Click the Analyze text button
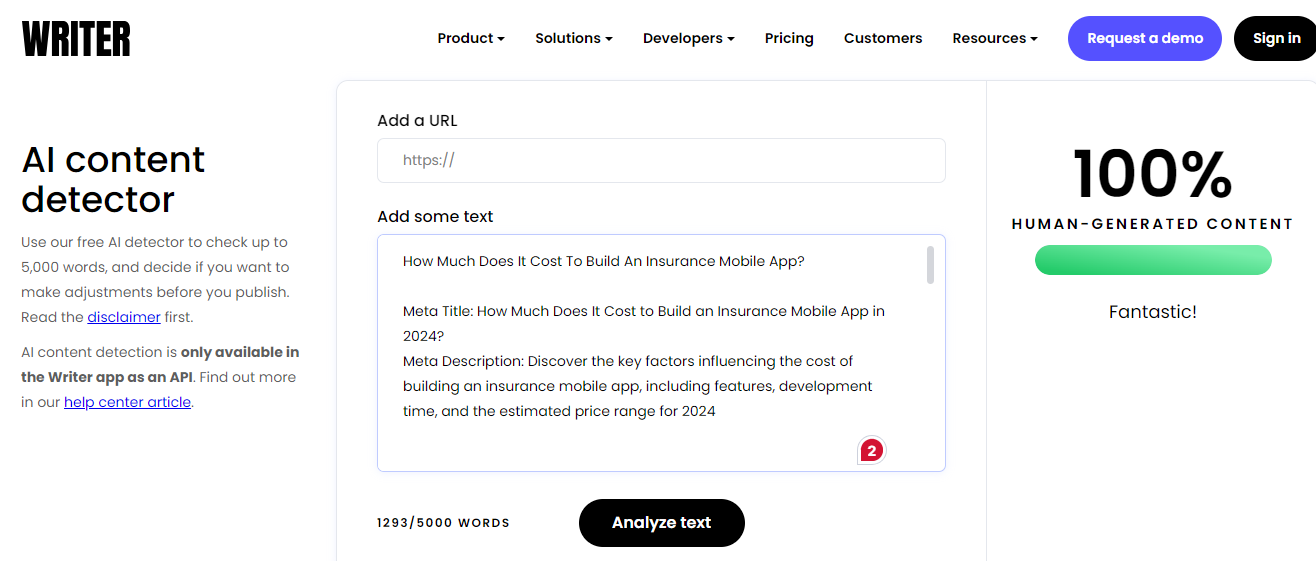1316x561 pixels. 662,523
